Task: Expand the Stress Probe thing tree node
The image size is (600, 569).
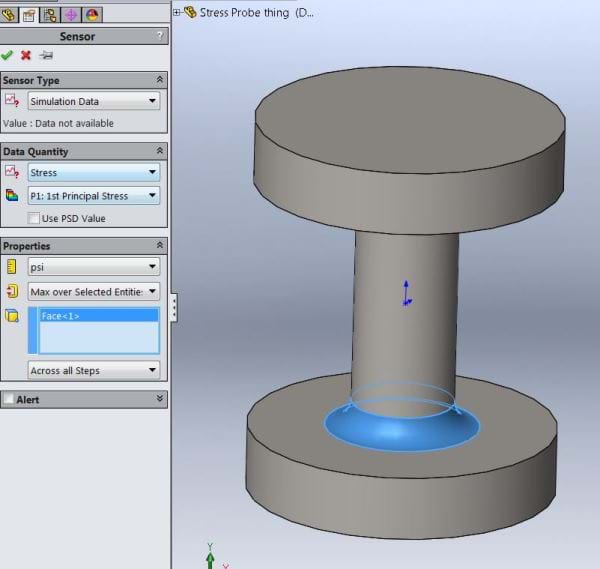Action: pyautogui.click(x=177, y=12)
